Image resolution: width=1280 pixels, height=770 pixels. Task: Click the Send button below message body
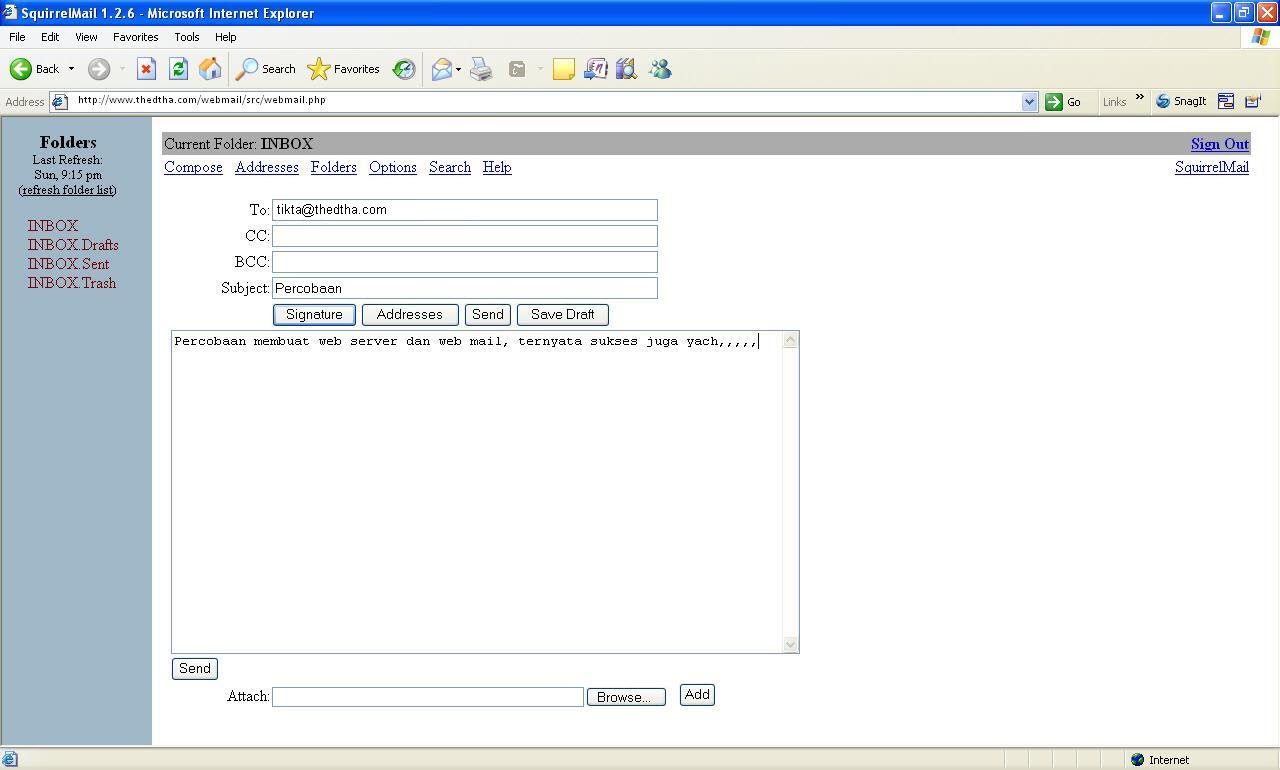[195, 669]
